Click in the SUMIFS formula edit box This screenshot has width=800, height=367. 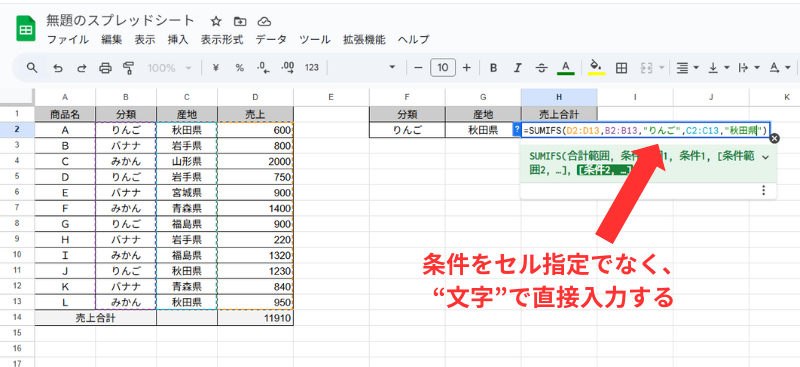tap(645, 130)
